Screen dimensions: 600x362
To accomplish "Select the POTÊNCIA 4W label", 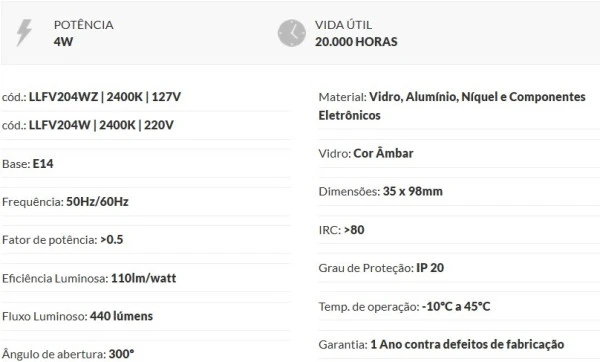I will coord(83,33).
